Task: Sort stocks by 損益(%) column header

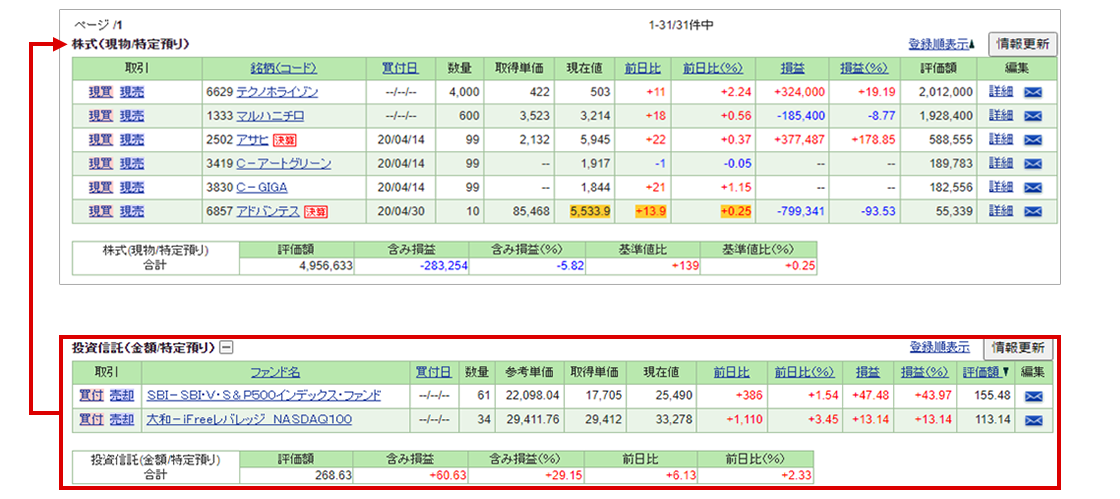Action: (x=864, y=68)
